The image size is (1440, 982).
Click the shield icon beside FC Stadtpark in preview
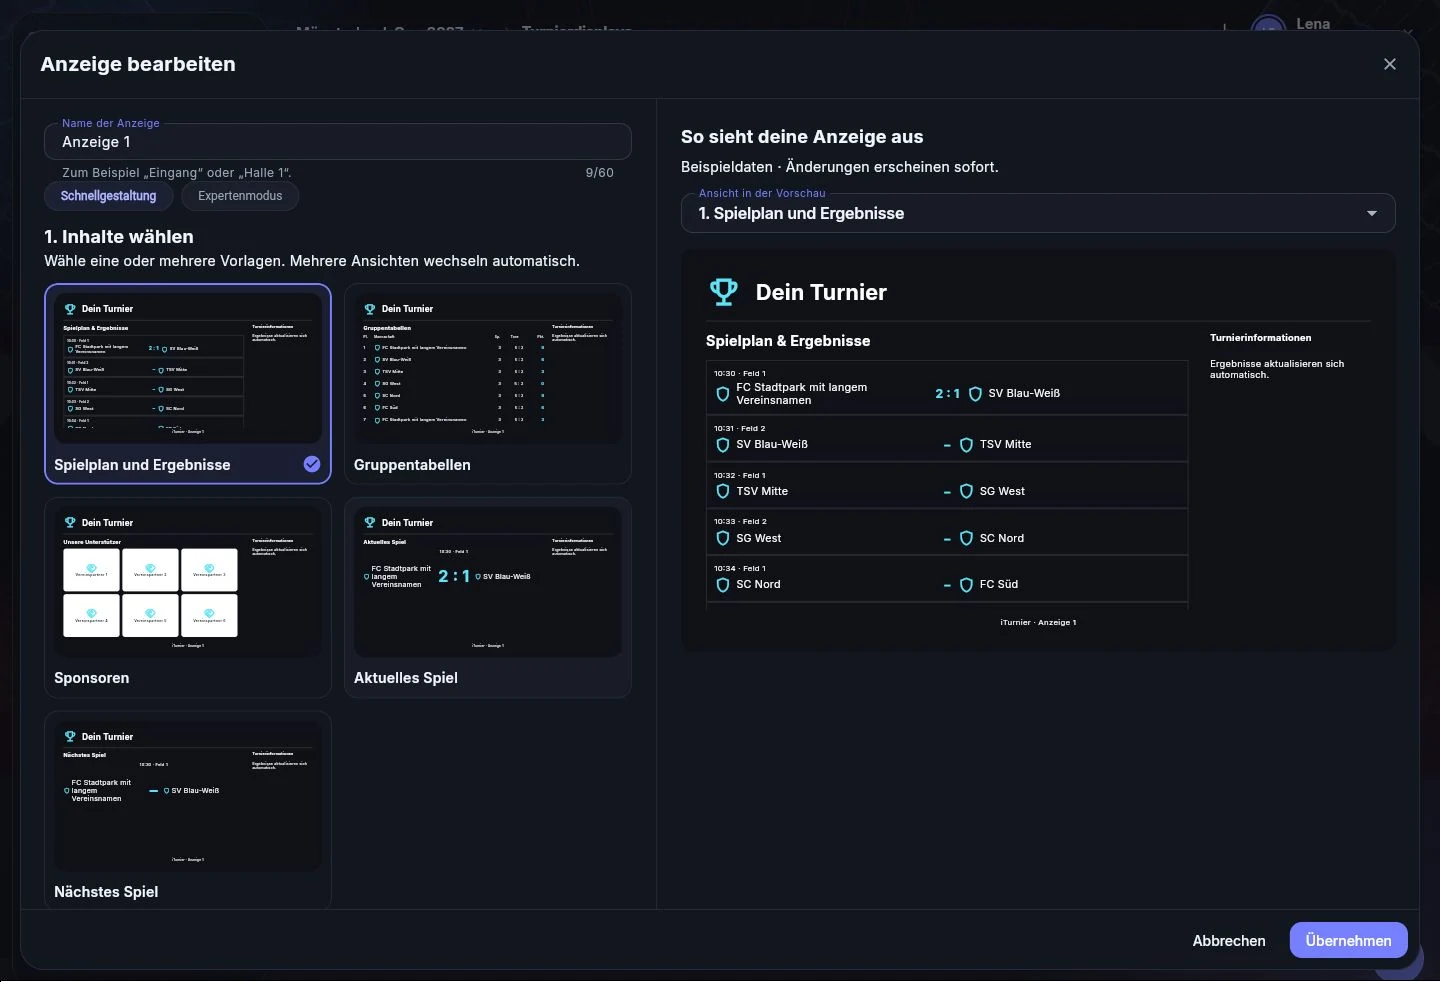click(x=723, y=394)
